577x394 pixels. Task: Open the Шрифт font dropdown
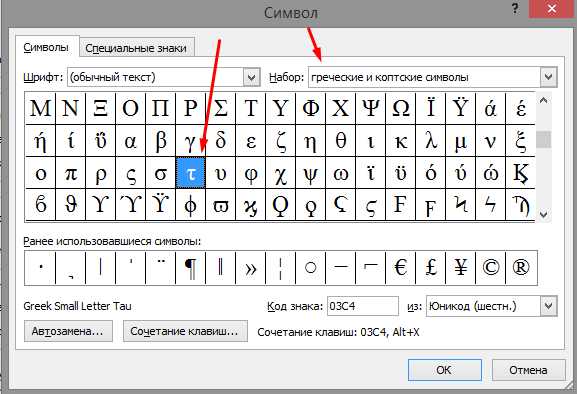click(x=252, y=78)
